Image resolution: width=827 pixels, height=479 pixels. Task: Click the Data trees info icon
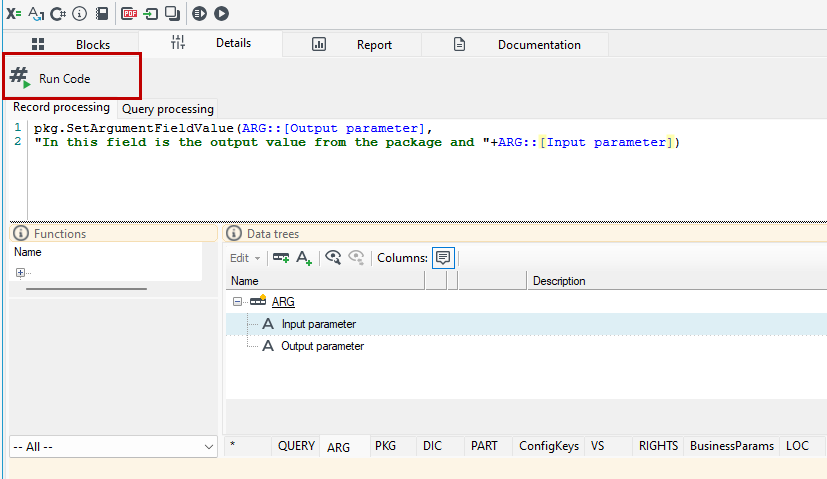tap(234, 233)
